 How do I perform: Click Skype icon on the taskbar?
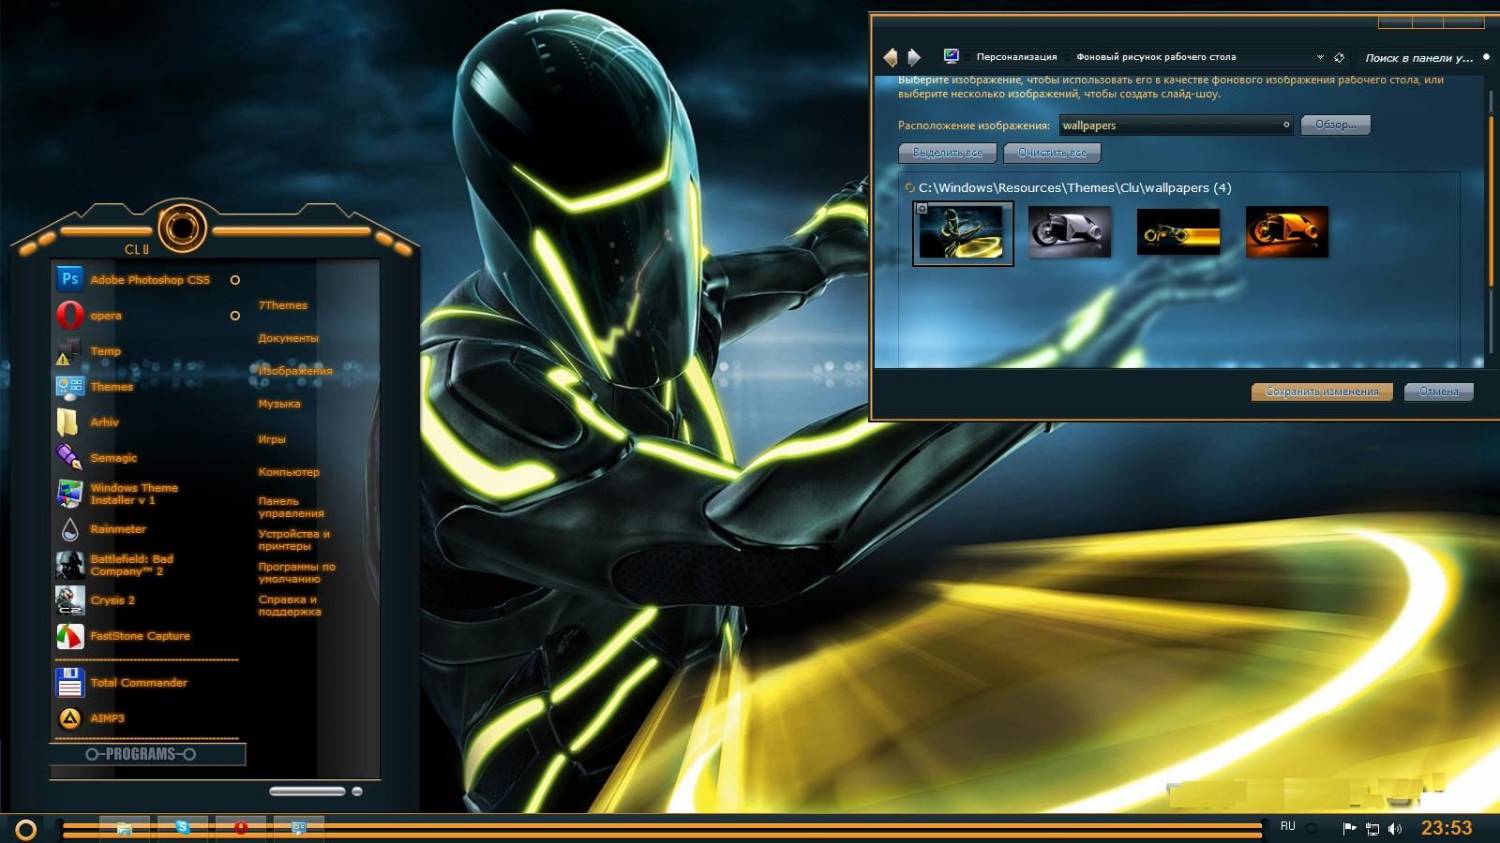(x=182, y=827)
